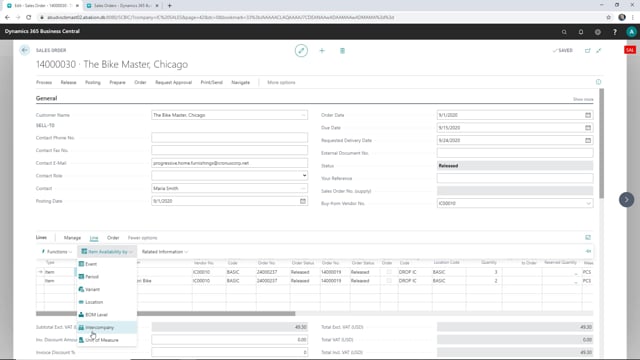Click More options
The height and width of the screenshot is (360, 640).
tap(281, 82)
